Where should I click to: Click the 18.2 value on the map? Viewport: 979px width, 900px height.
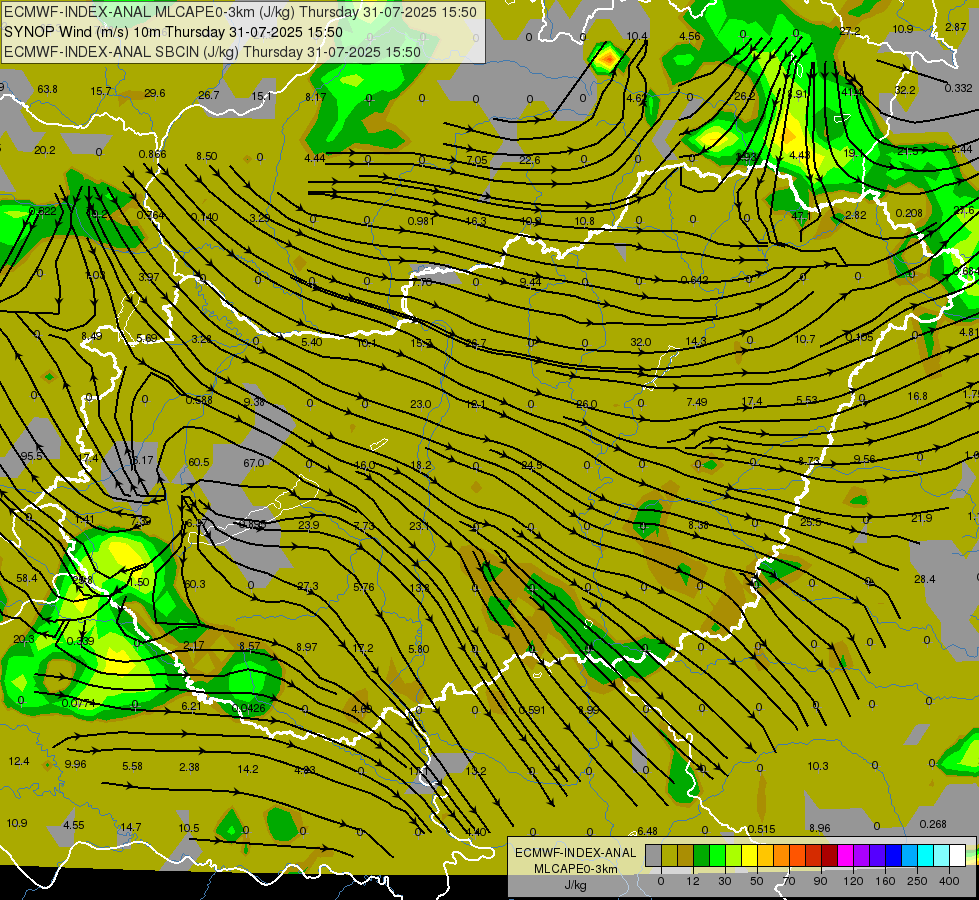tap(421, 465)
